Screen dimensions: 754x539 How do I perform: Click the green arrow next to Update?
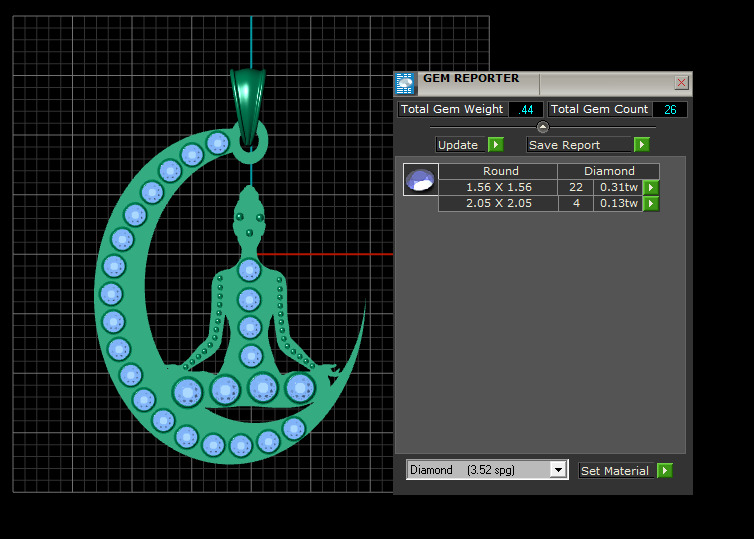495,145
